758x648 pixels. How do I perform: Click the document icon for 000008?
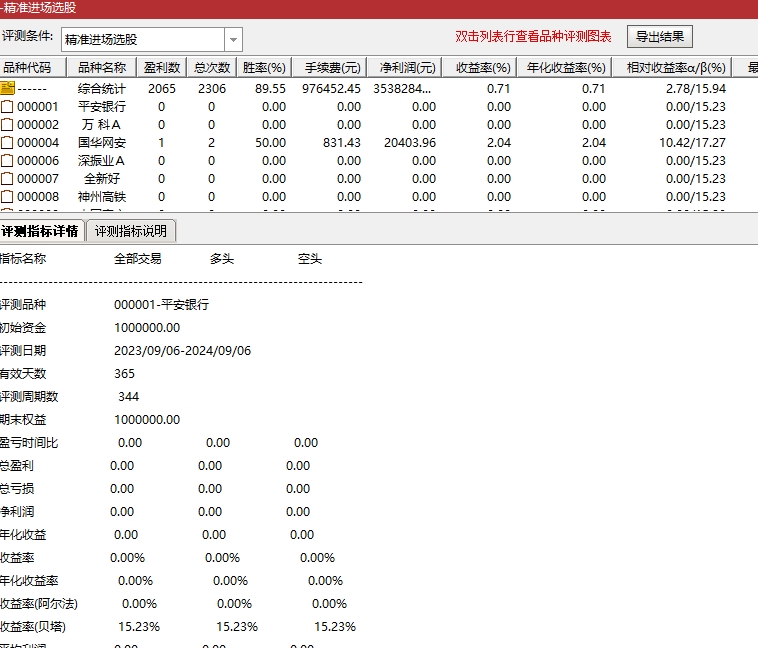[7, 196]
